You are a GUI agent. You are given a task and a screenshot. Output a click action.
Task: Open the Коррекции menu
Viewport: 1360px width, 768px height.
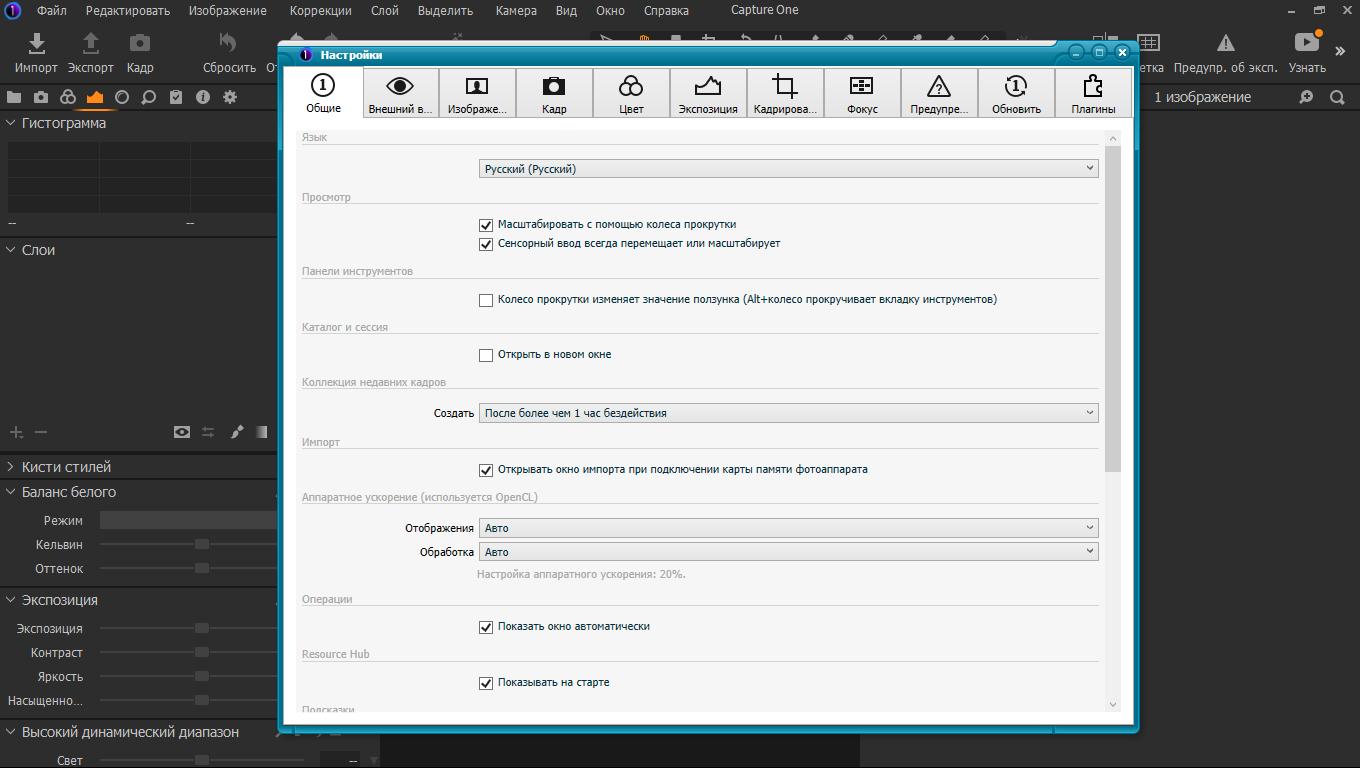point(320,10)
